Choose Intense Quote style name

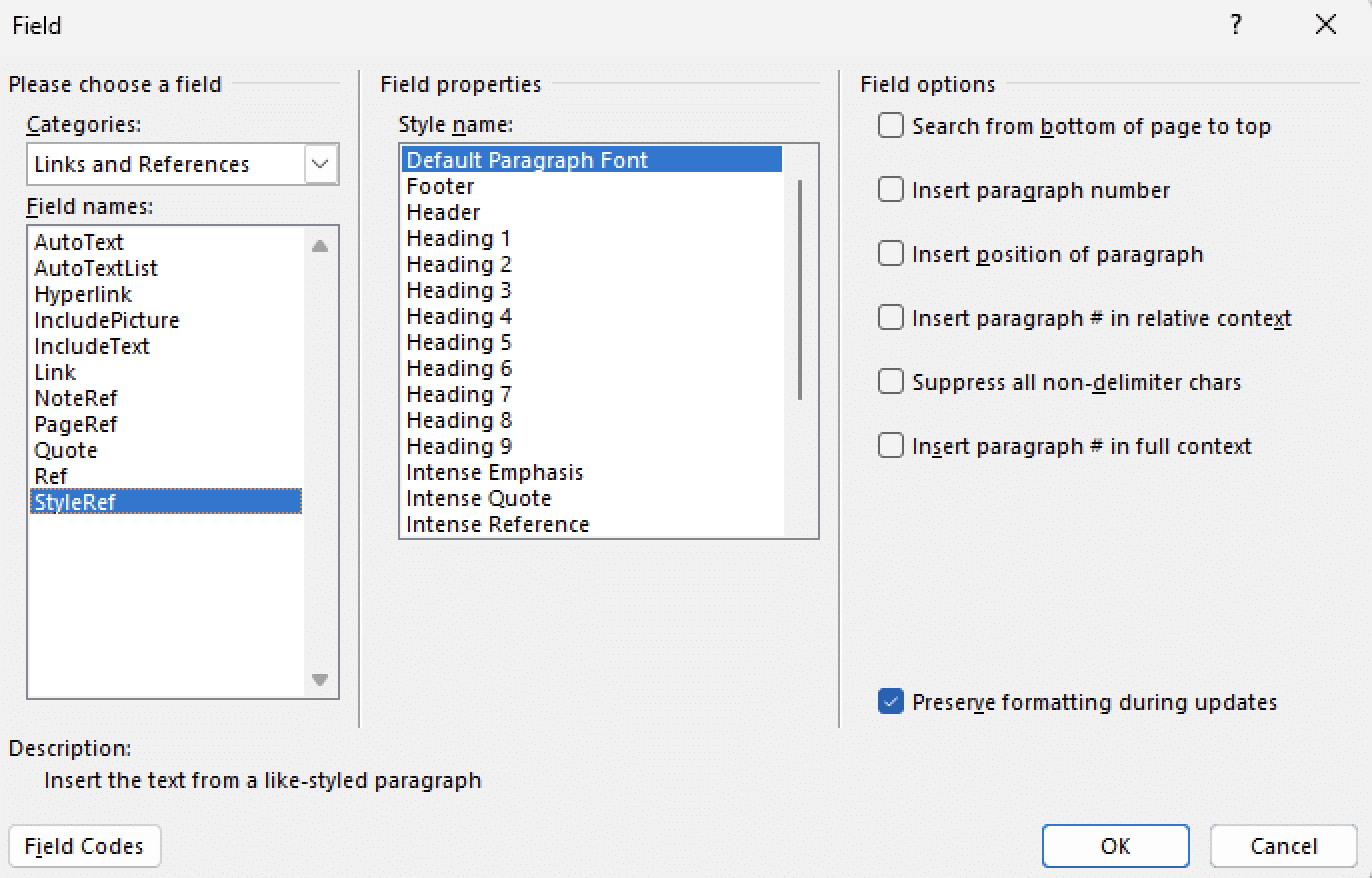tap(479, 498)
